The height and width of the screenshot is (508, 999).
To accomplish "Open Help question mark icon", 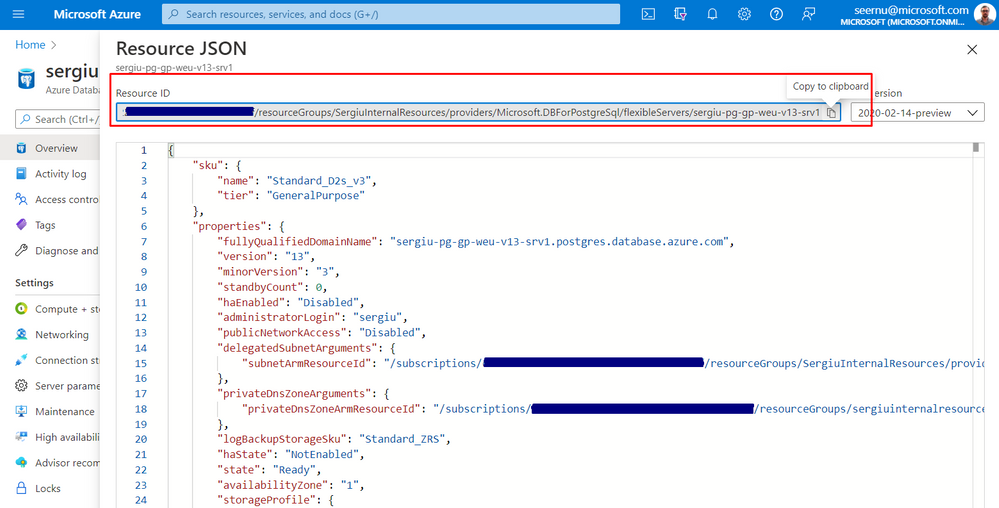I will (776, 14).
